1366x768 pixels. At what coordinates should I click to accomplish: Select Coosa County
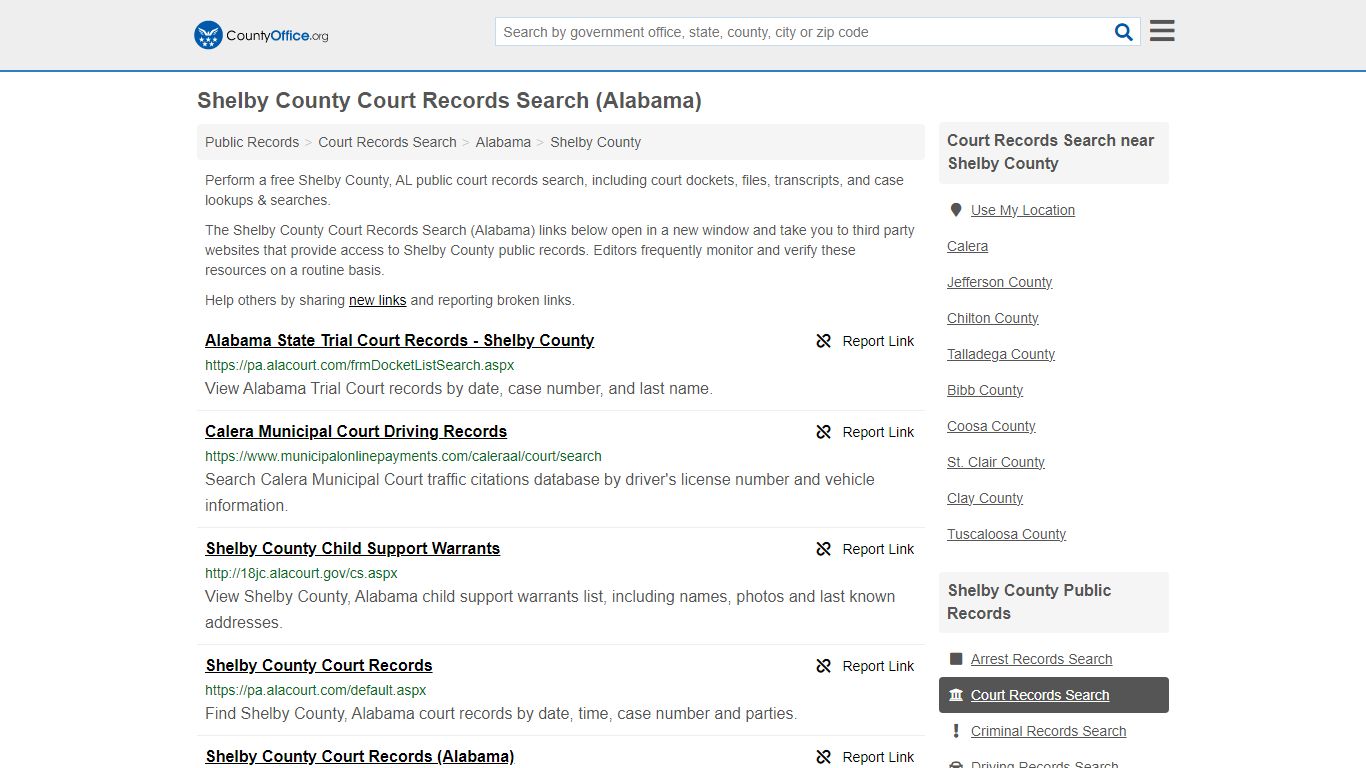pyautogui.click(x=991, y=426)
